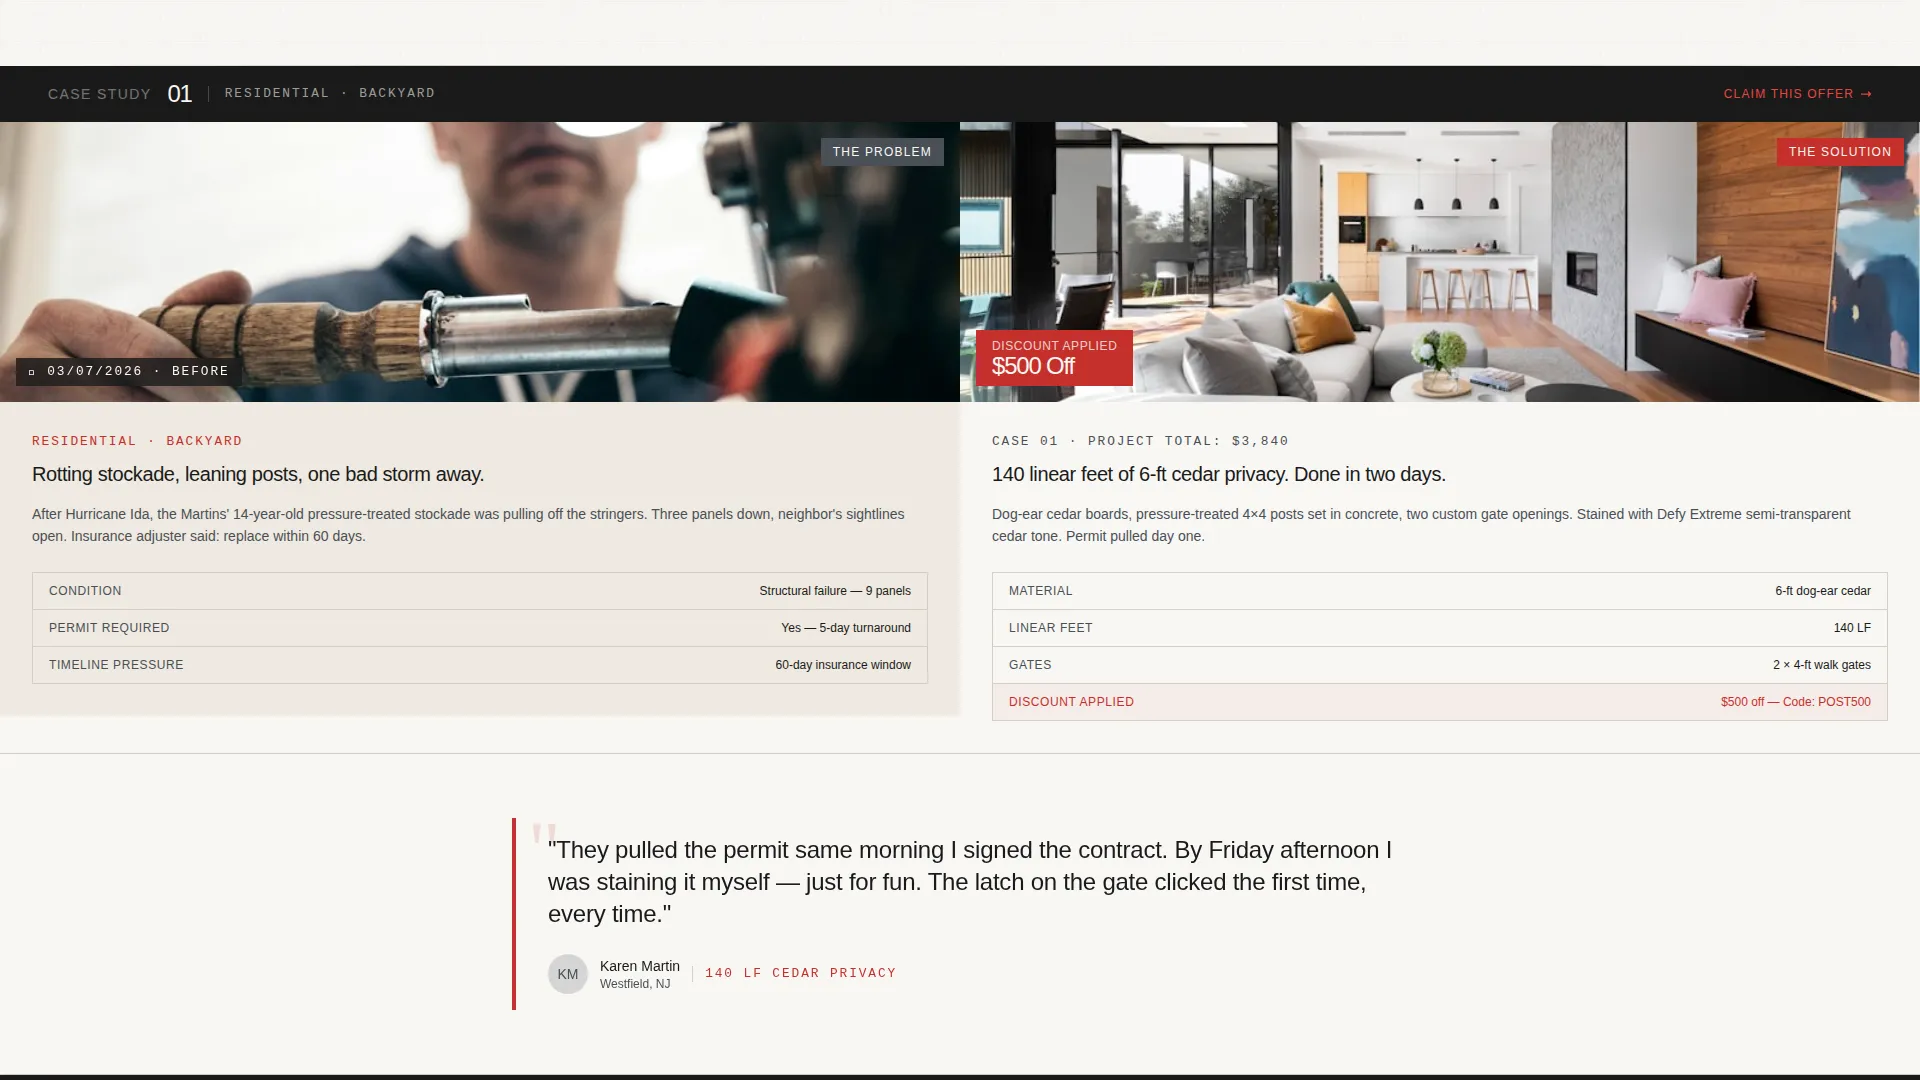The image size is (1920, 1080).
Task: Click the Case Study 01 number
Action: [x=179, y=94]
